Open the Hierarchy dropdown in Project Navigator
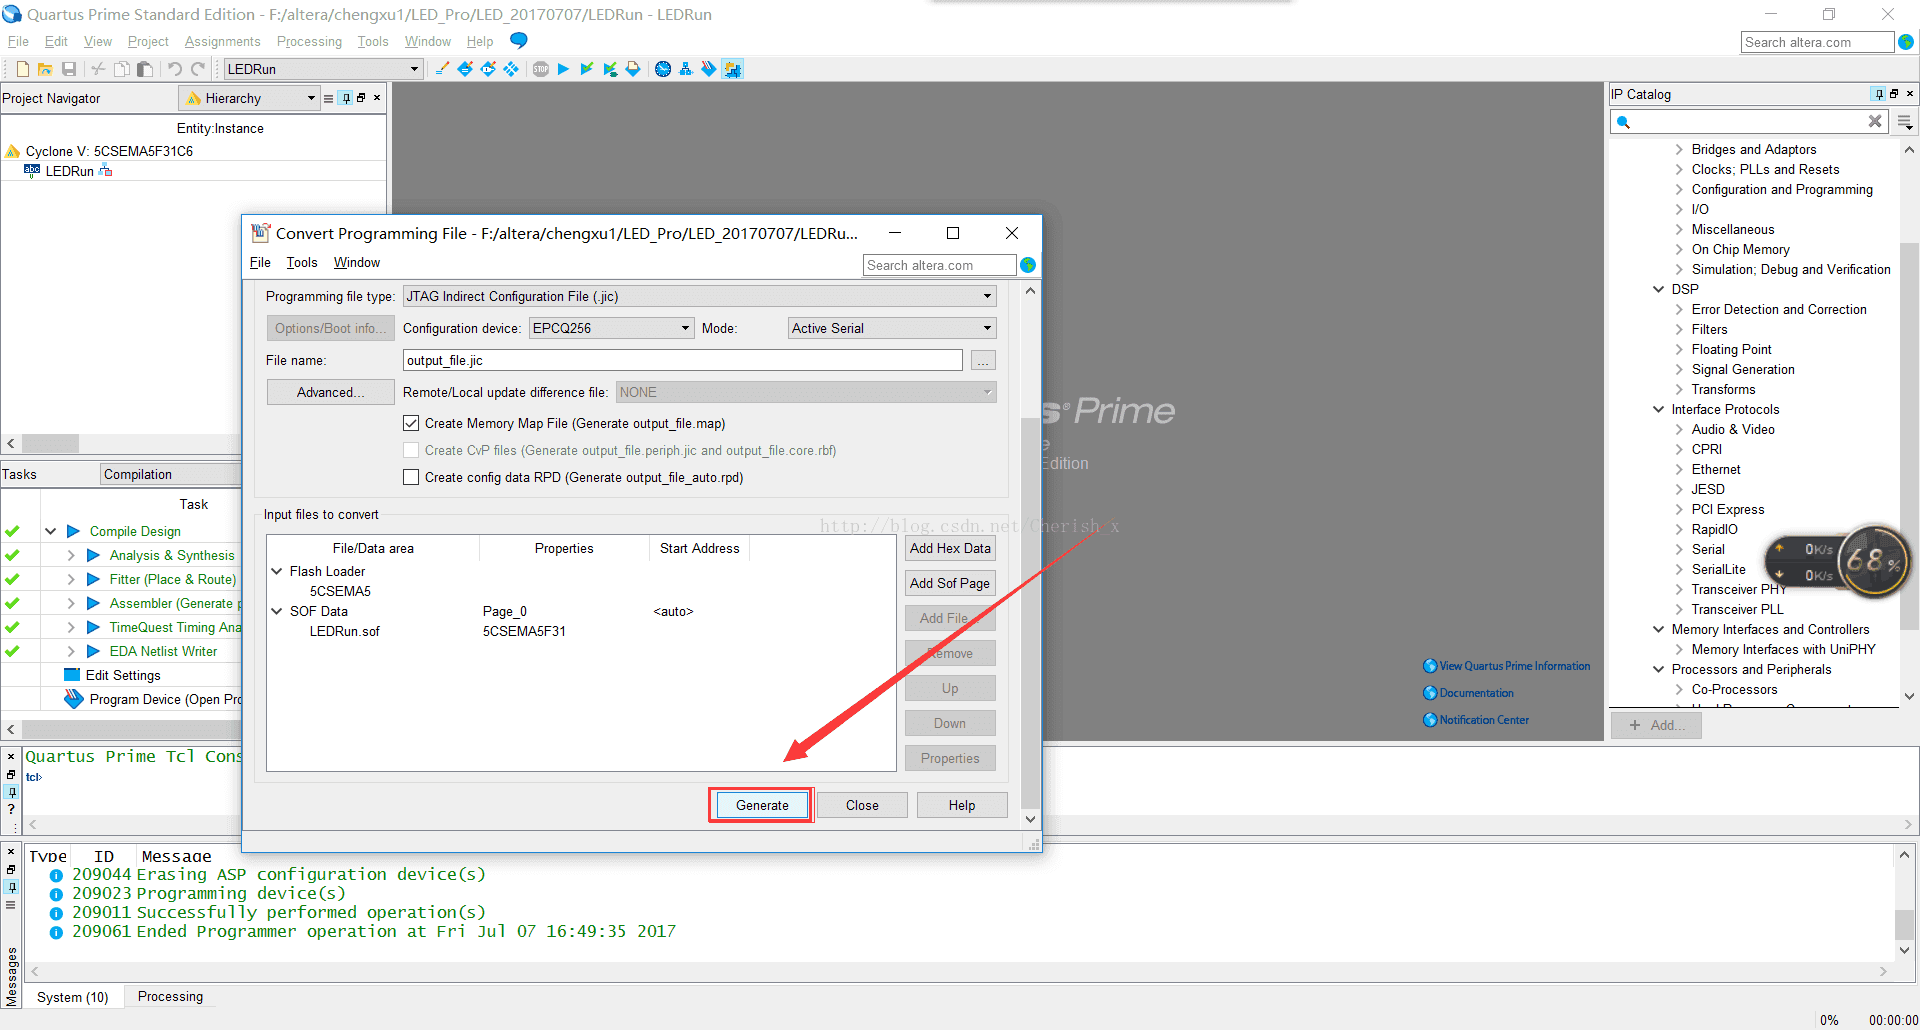 [x=249, y=98]
